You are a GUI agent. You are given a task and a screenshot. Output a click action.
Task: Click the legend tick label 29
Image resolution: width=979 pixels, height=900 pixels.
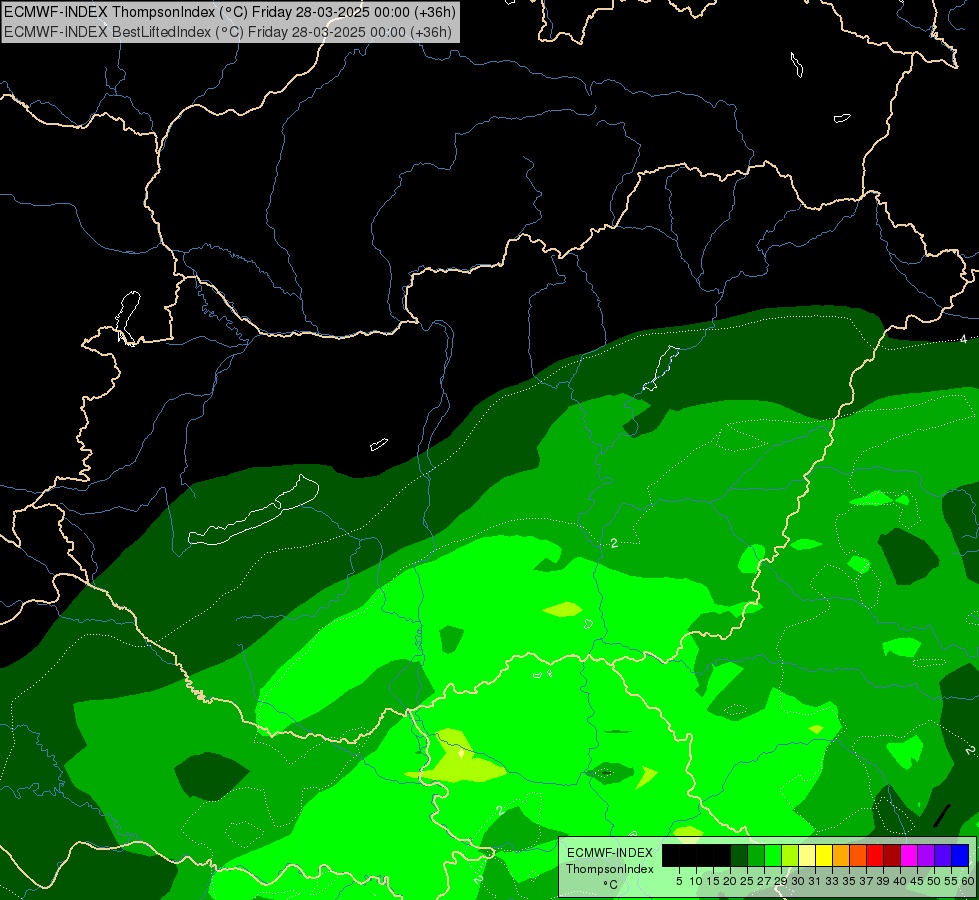coord(780,881)
